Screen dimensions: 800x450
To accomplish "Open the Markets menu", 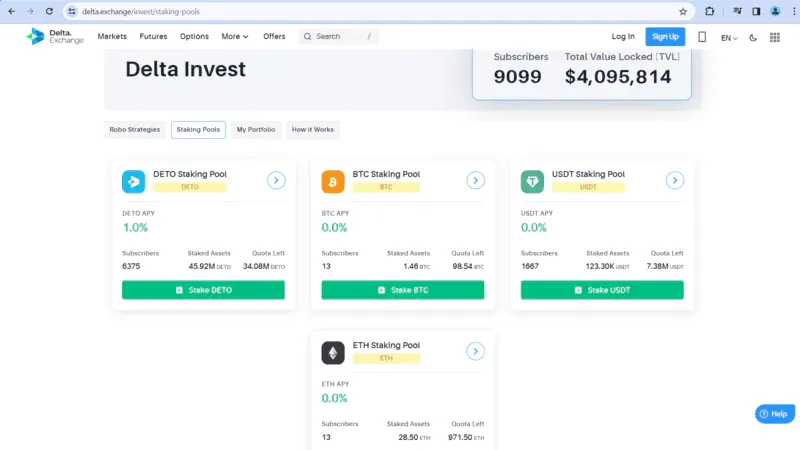I will point(112,36).
